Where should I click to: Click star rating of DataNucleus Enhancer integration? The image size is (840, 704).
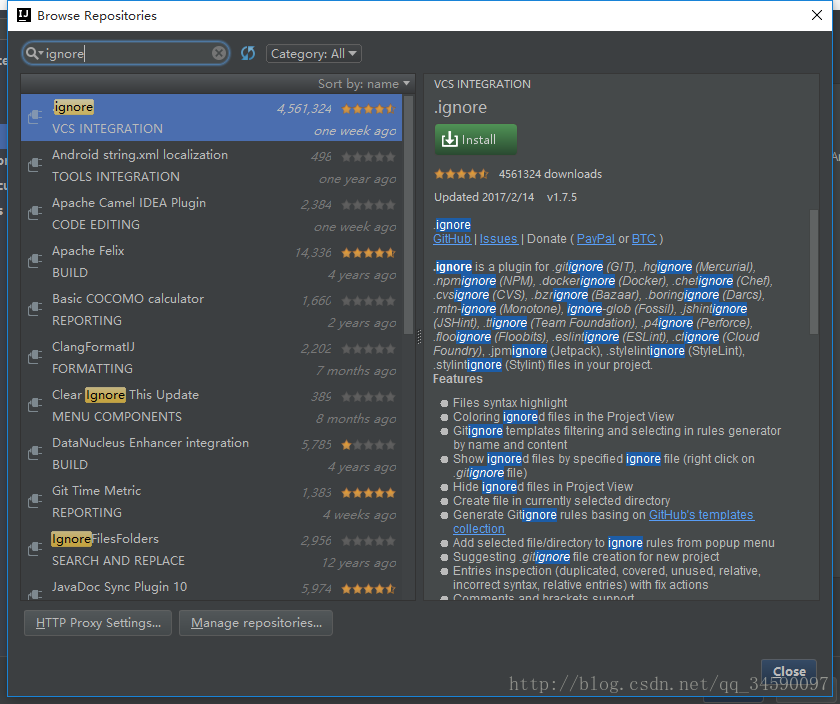point(369,445)
